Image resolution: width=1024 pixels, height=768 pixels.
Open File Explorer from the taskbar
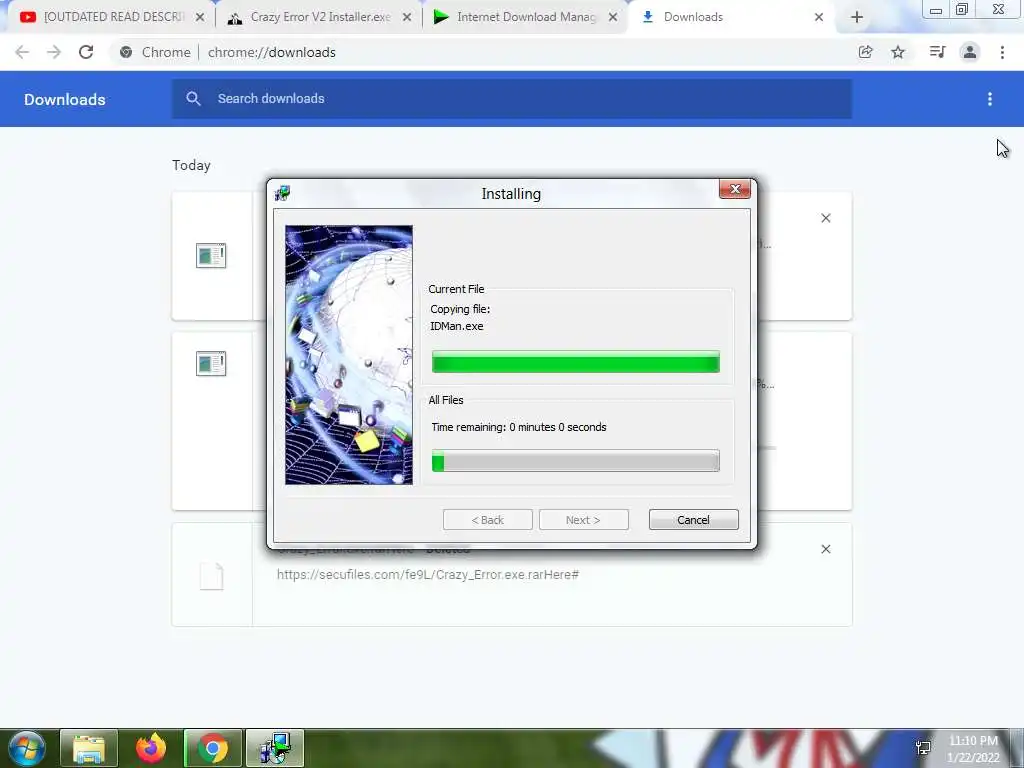(89, 748)
